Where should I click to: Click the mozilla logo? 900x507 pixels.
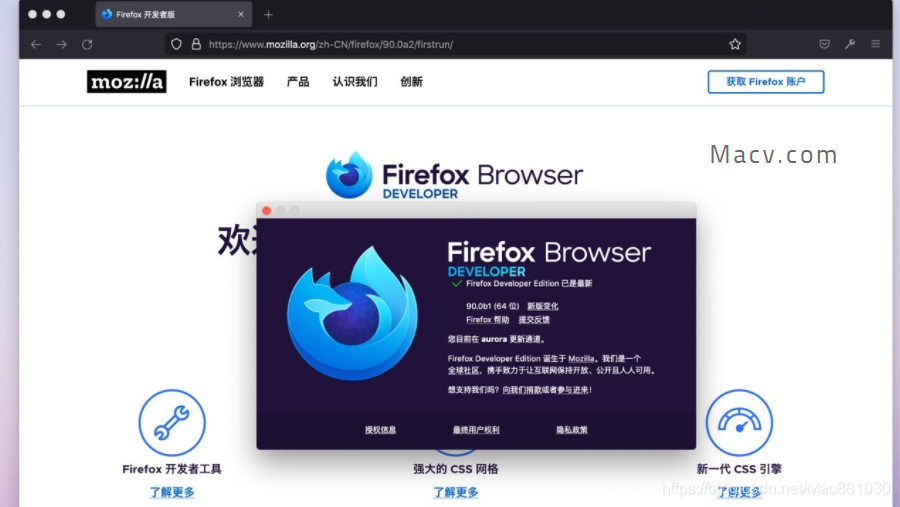tap(127, 82)
